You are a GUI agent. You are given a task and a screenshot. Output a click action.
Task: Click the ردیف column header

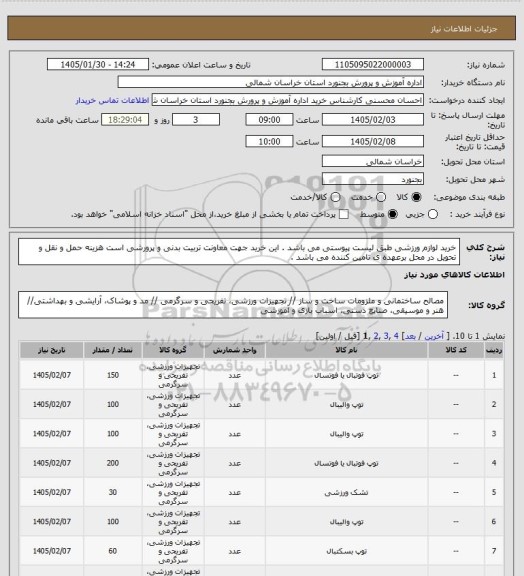[x=494, y=350]
